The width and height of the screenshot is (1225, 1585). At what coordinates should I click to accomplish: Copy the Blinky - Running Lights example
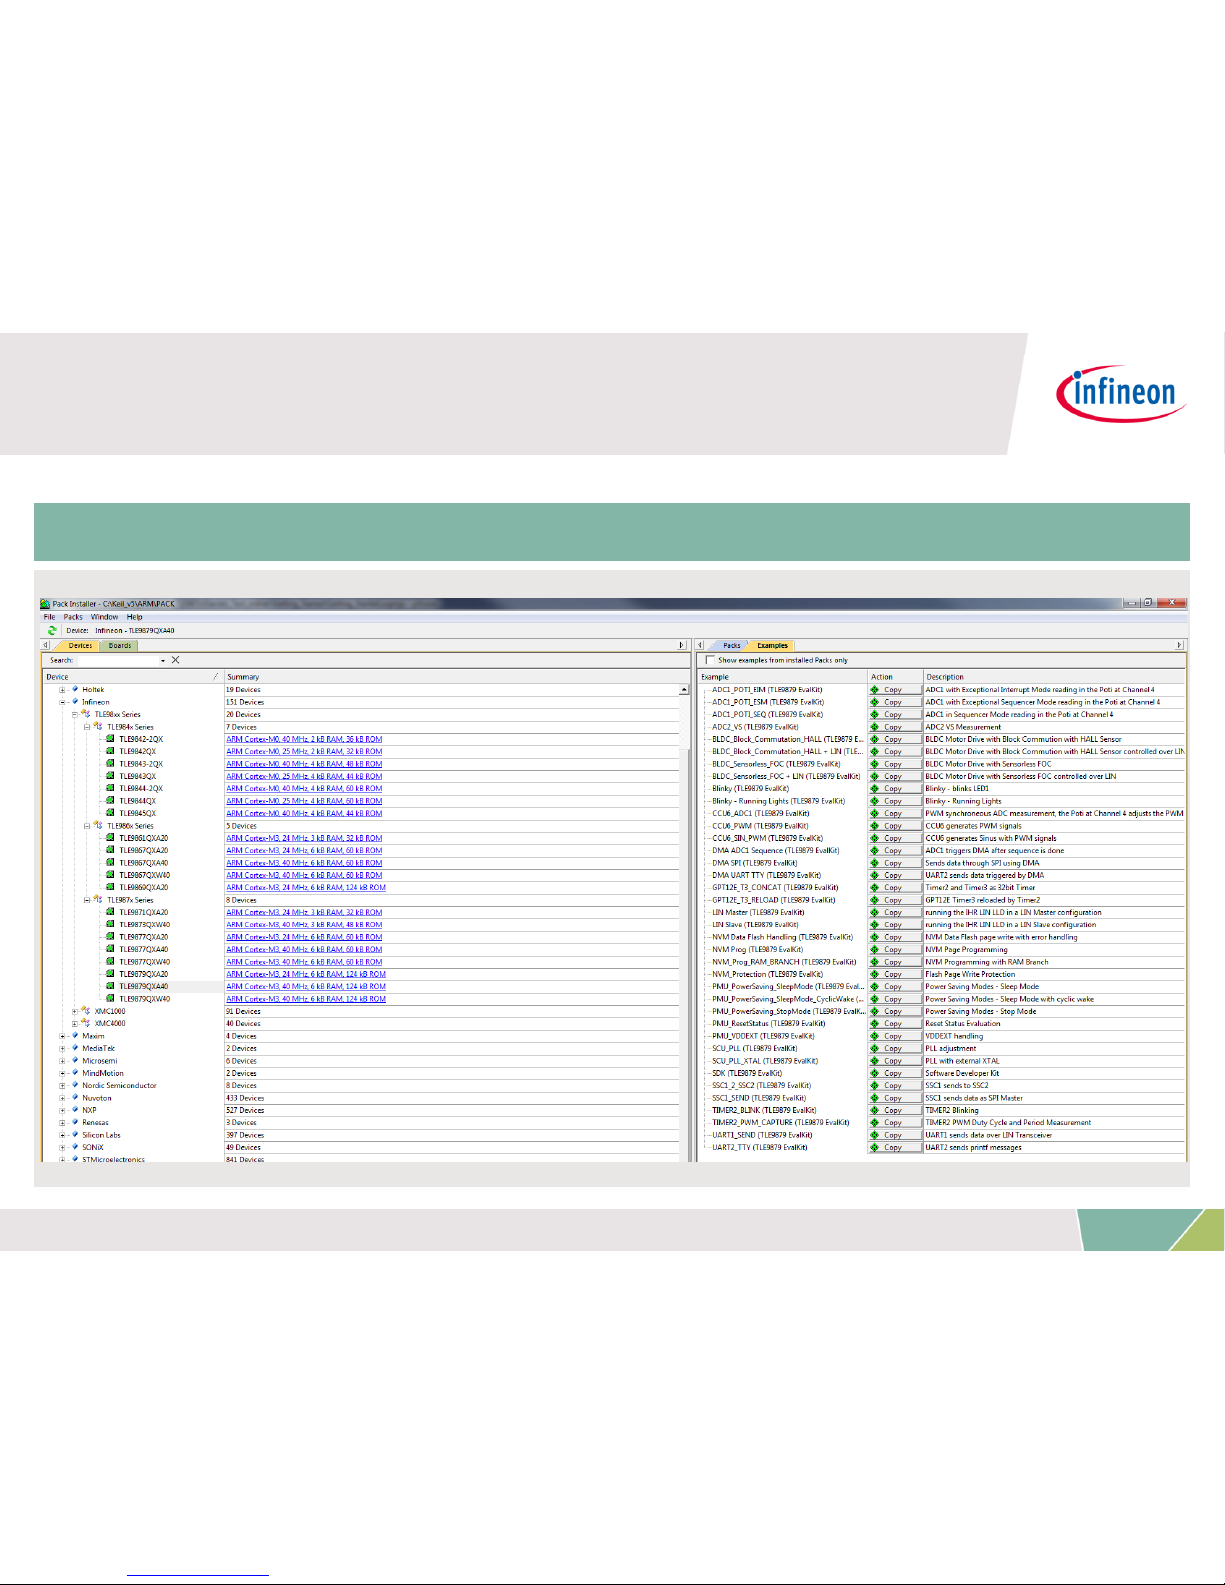coord(893,801)
